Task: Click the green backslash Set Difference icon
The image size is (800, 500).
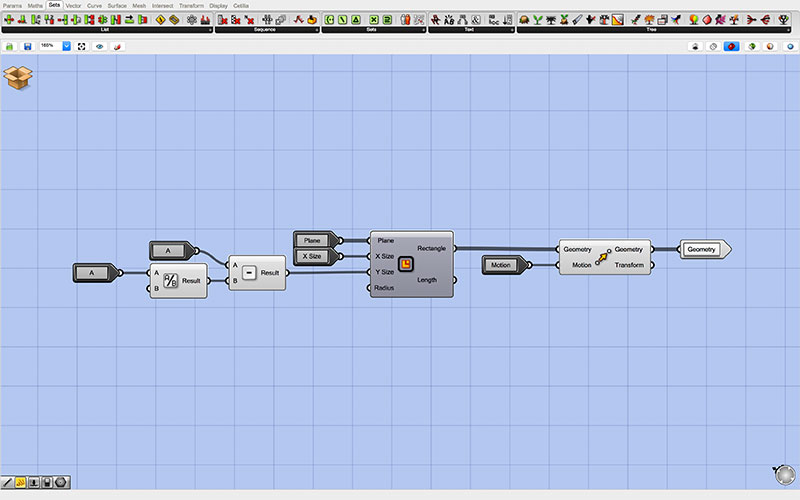Action: (343, 20)
